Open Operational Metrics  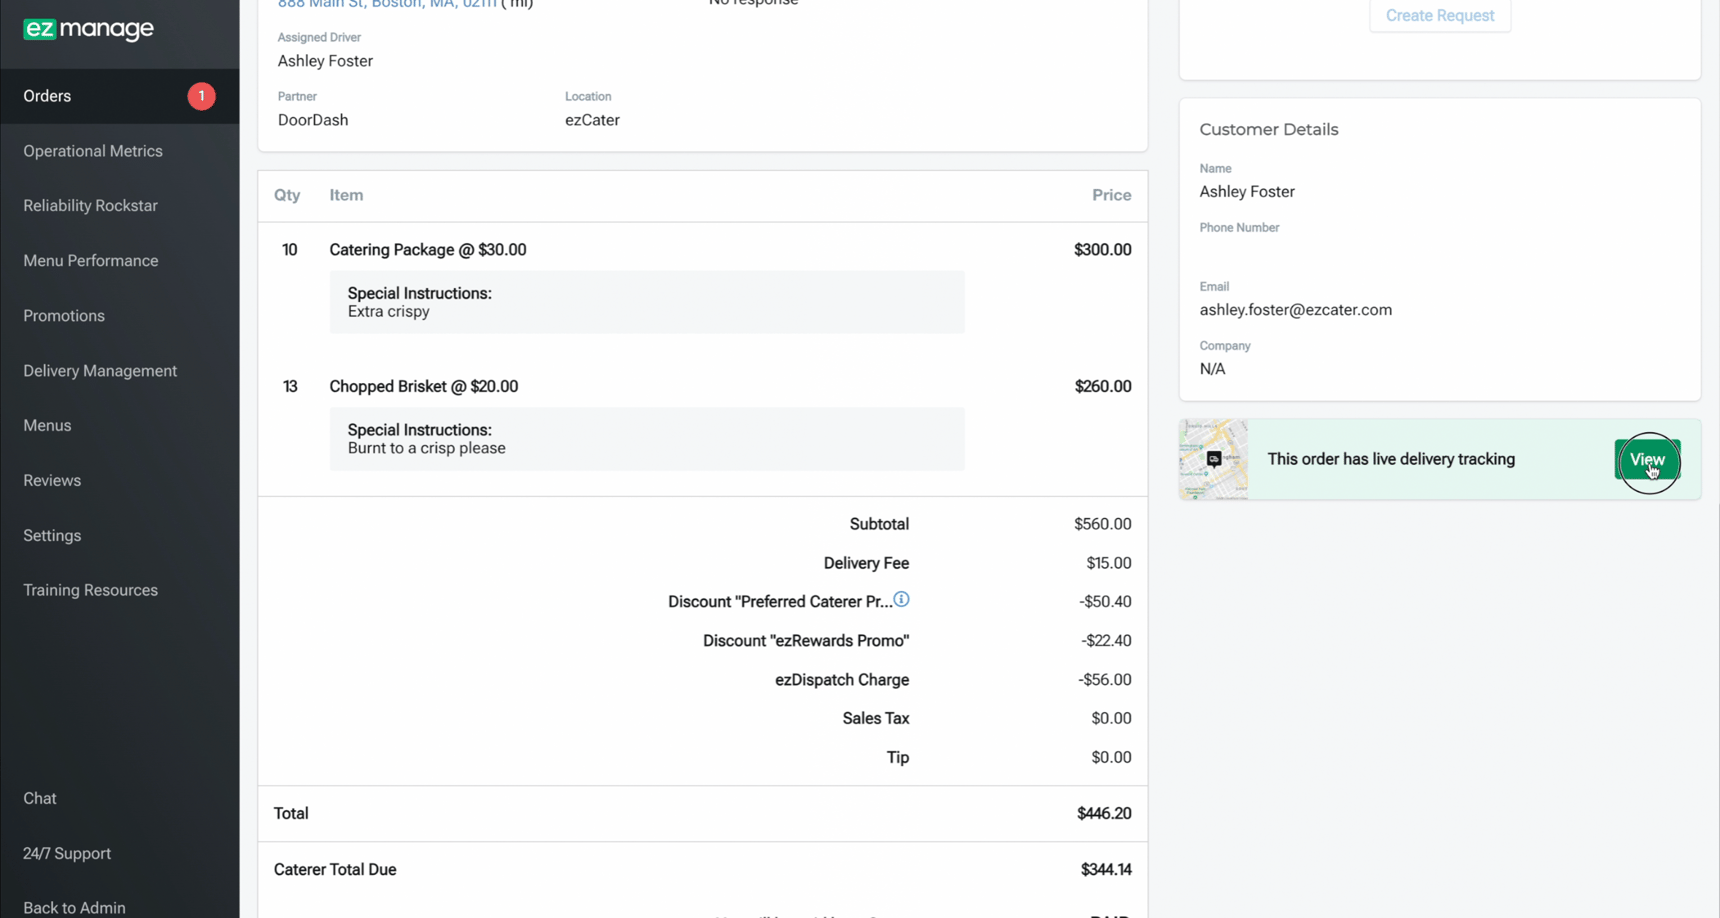pyautogui.click(x=92, y=150)
